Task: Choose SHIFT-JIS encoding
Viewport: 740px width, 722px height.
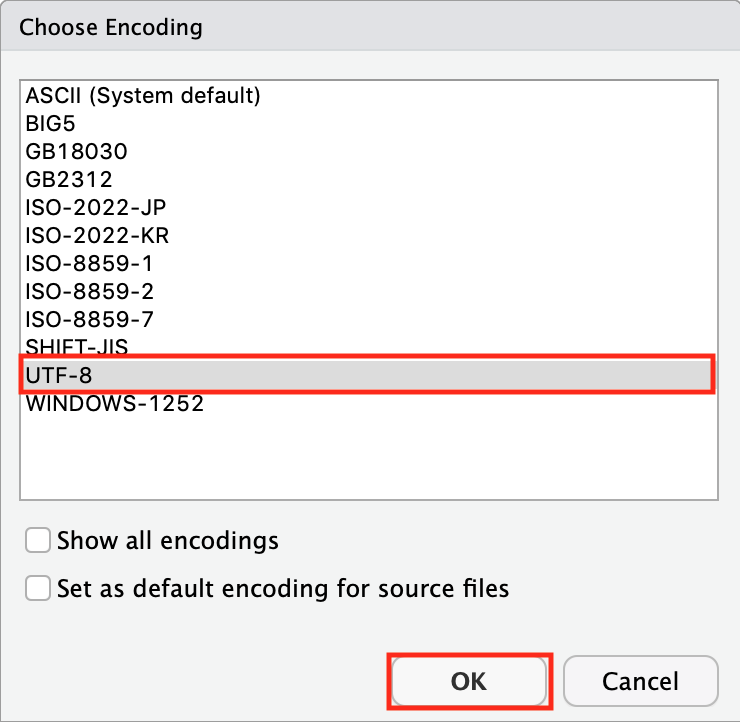Action: click(x=78, y=347)
